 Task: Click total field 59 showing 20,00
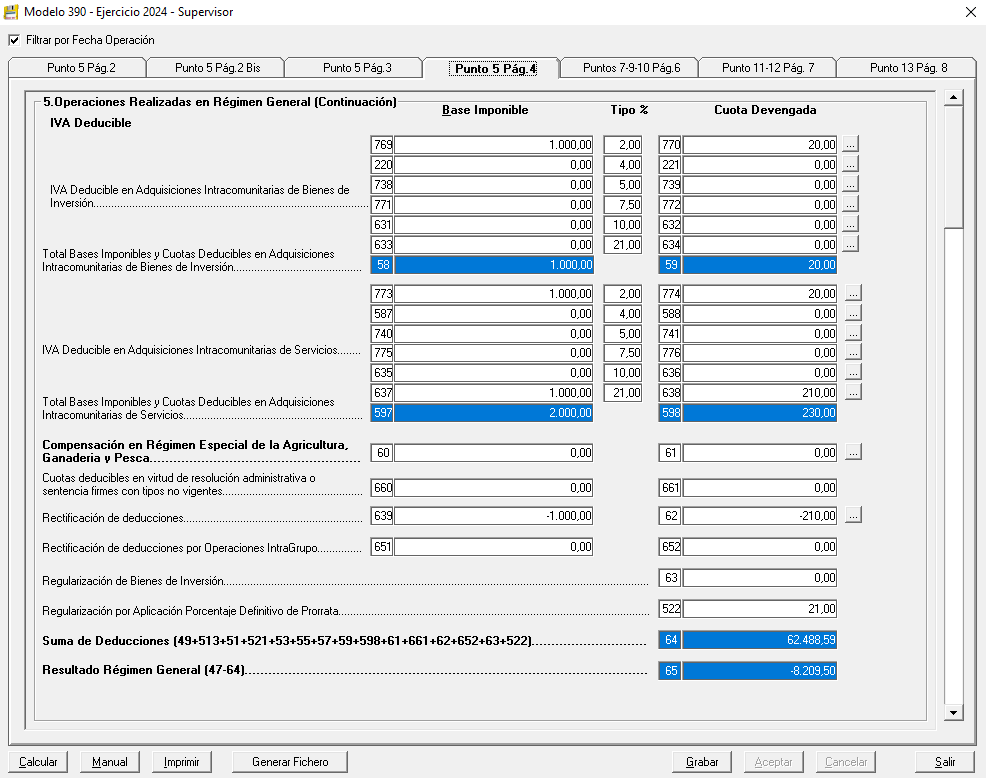click(760, 265)
